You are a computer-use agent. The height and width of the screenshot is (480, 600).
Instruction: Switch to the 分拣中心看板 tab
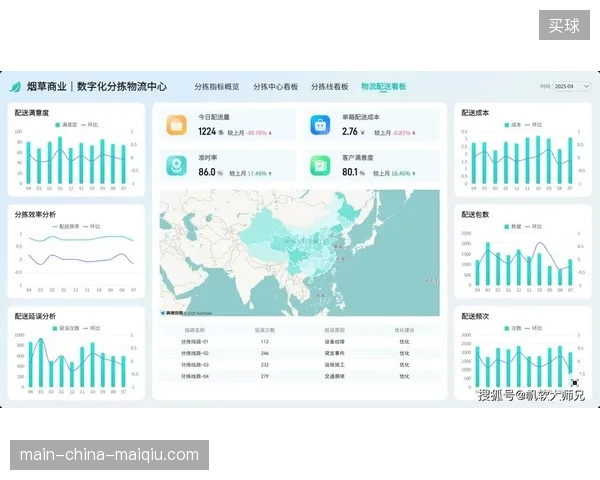pos(276,87)
